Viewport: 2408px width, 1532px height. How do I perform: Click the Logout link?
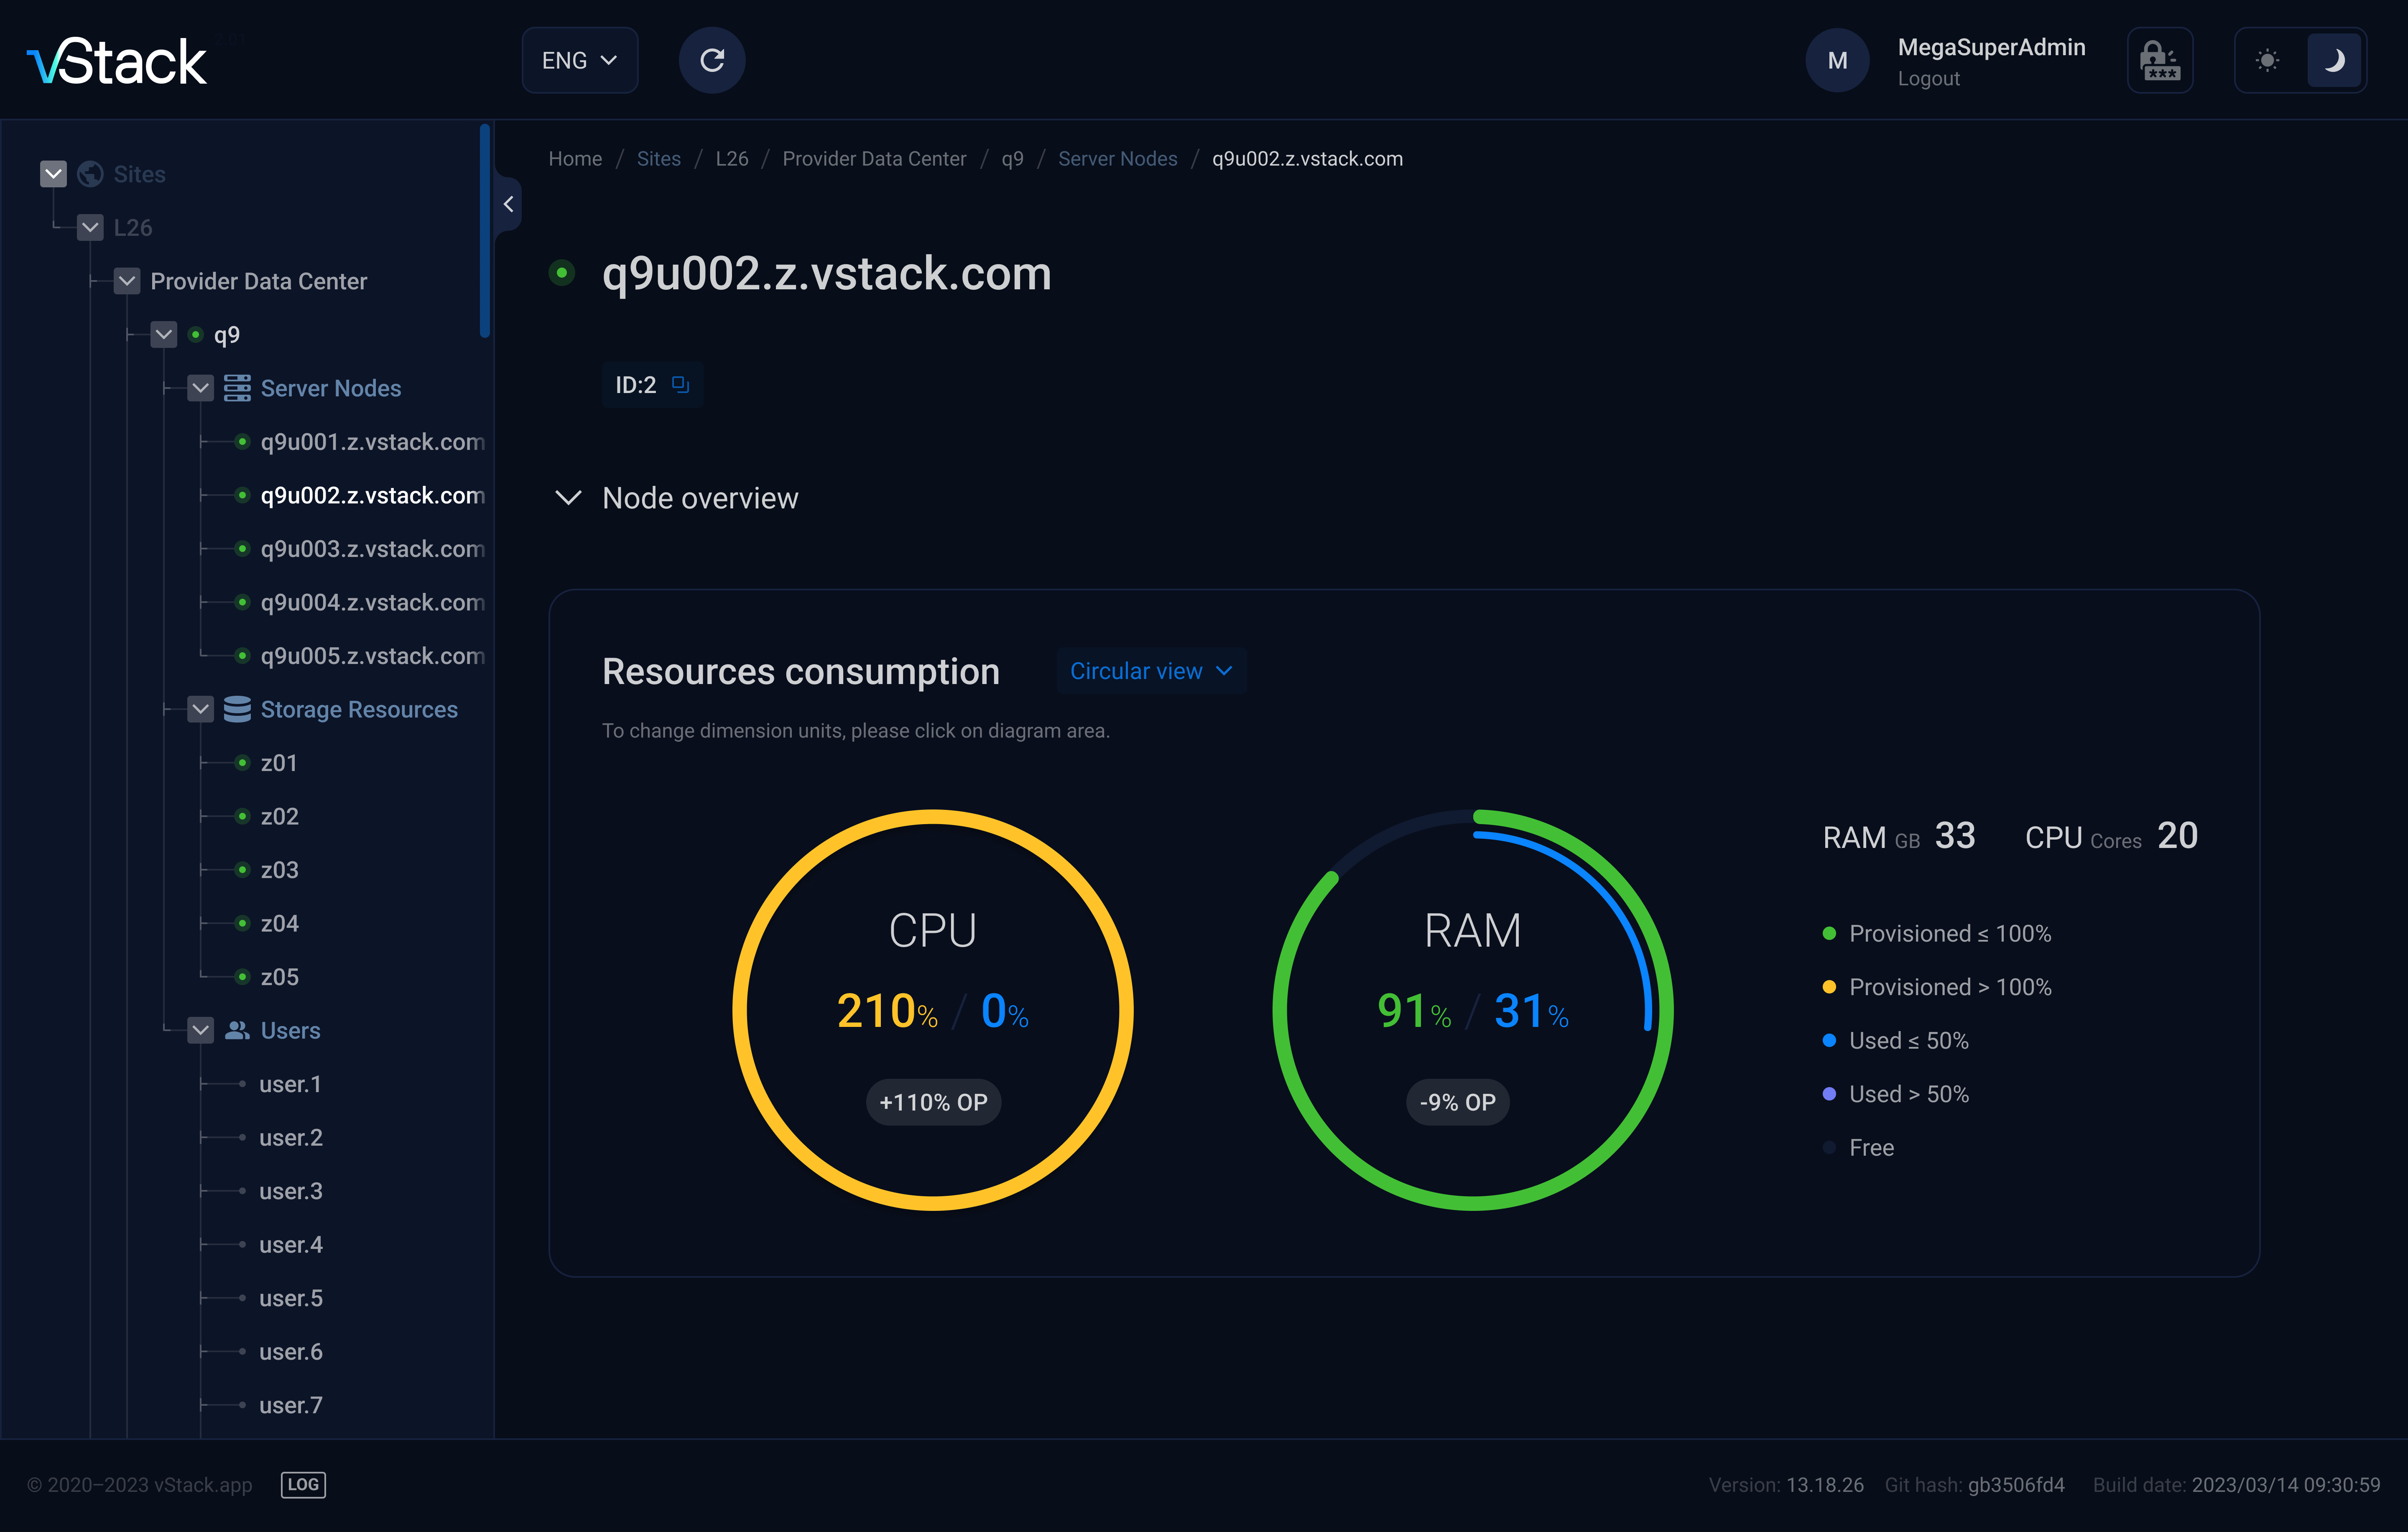point(1928,78)
